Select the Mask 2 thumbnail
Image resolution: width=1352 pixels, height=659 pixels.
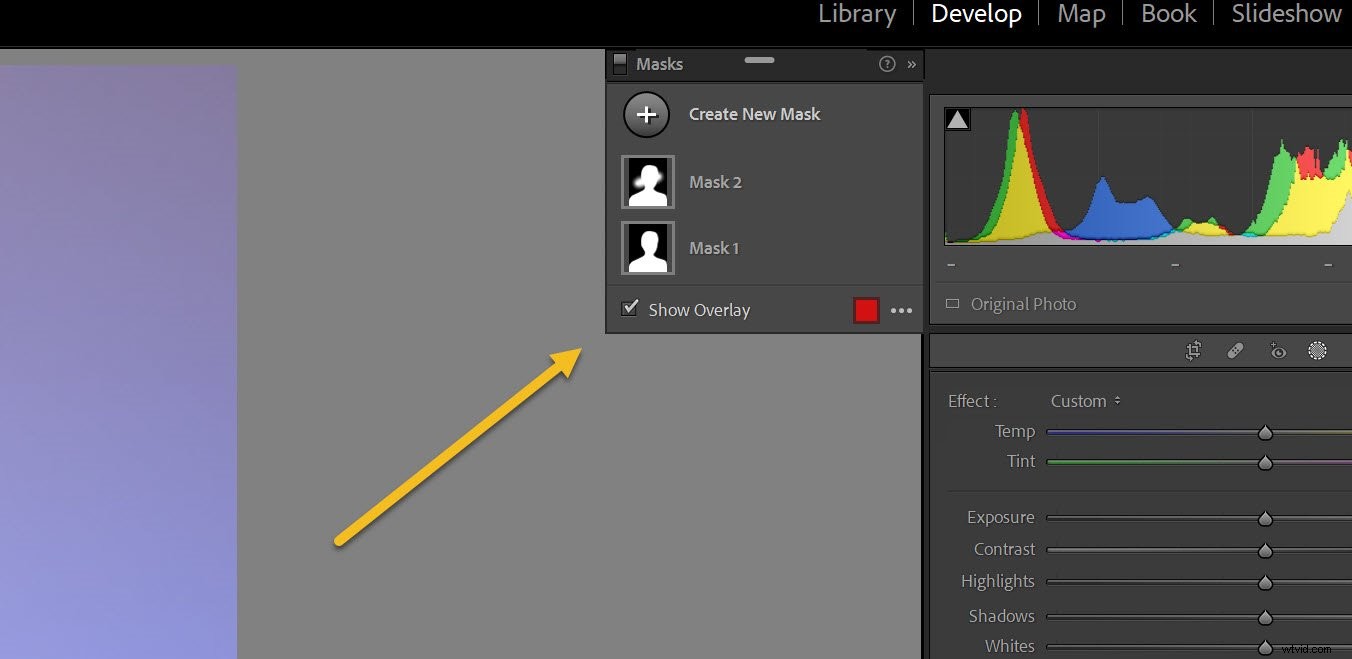[647, 181]
